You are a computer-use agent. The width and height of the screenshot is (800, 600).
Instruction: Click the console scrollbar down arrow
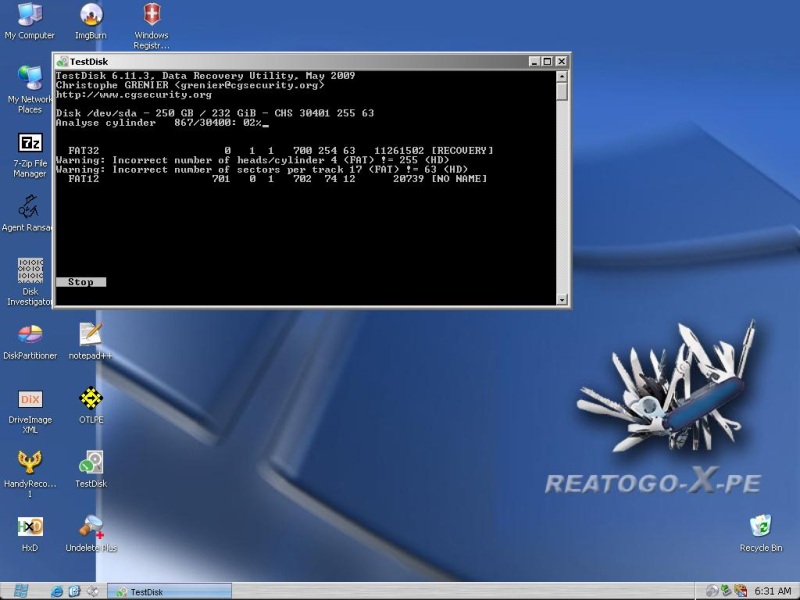coord(562,299)
